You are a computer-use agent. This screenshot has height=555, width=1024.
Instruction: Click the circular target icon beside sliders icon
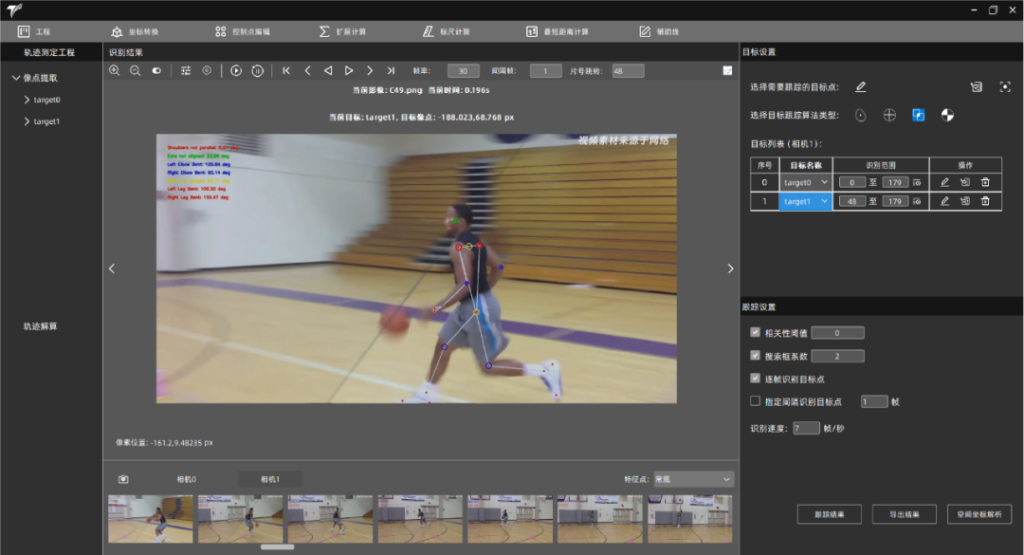coord(206,71)
